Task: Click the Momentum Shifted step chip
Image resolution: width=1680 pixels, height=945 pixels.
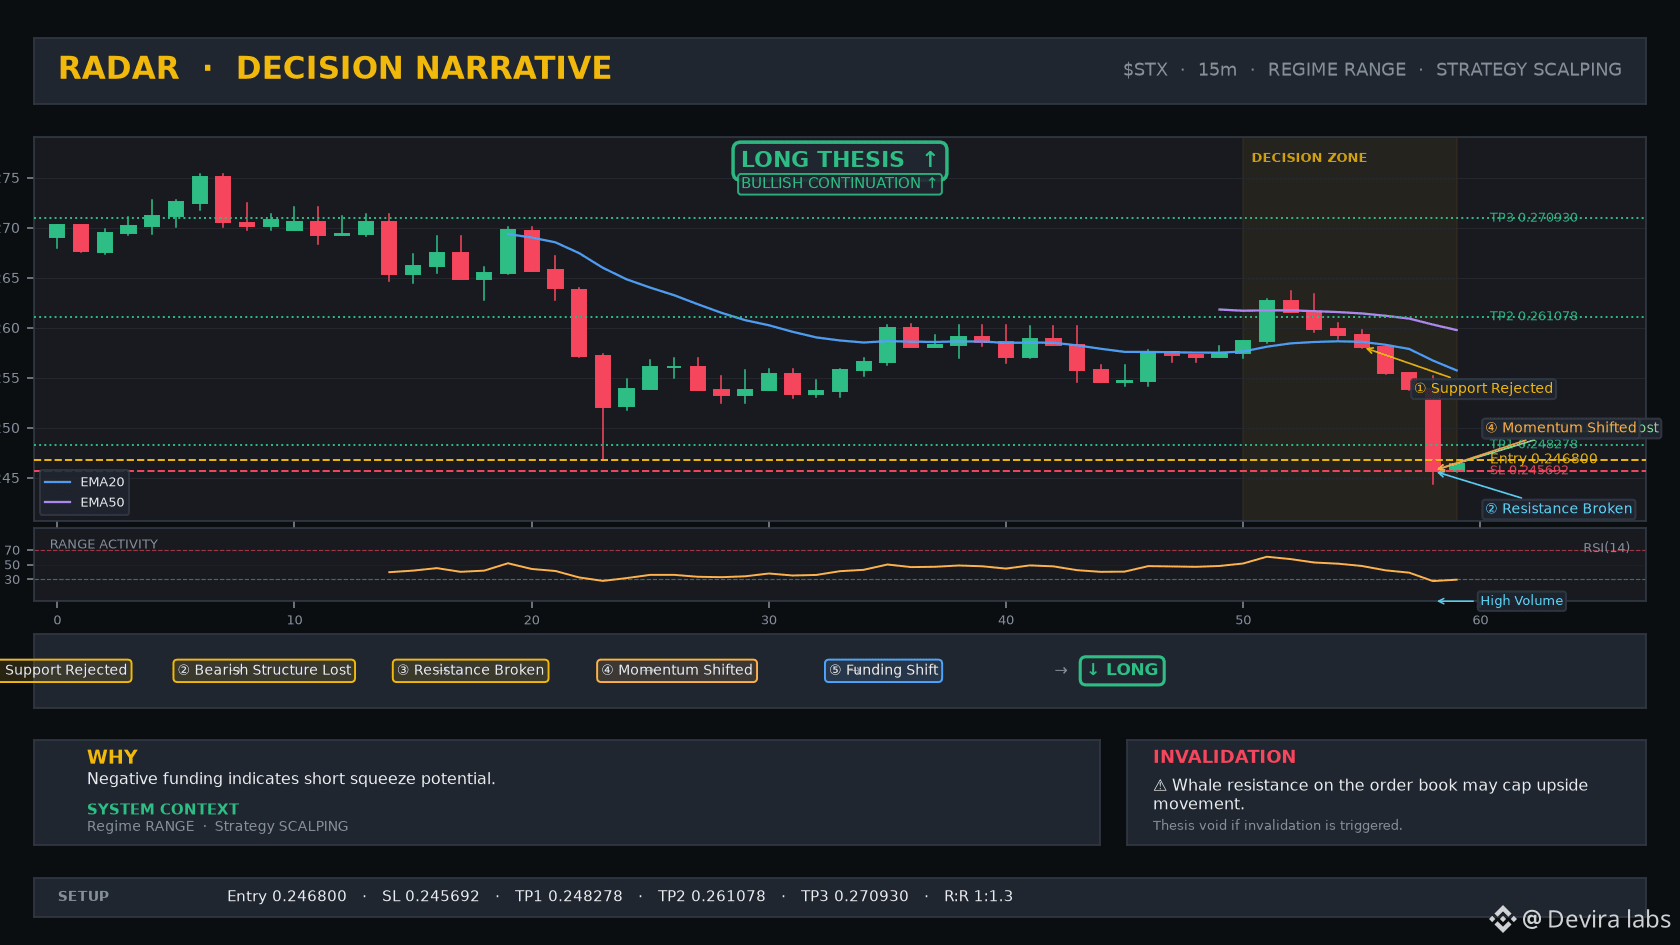Action: 677,670
